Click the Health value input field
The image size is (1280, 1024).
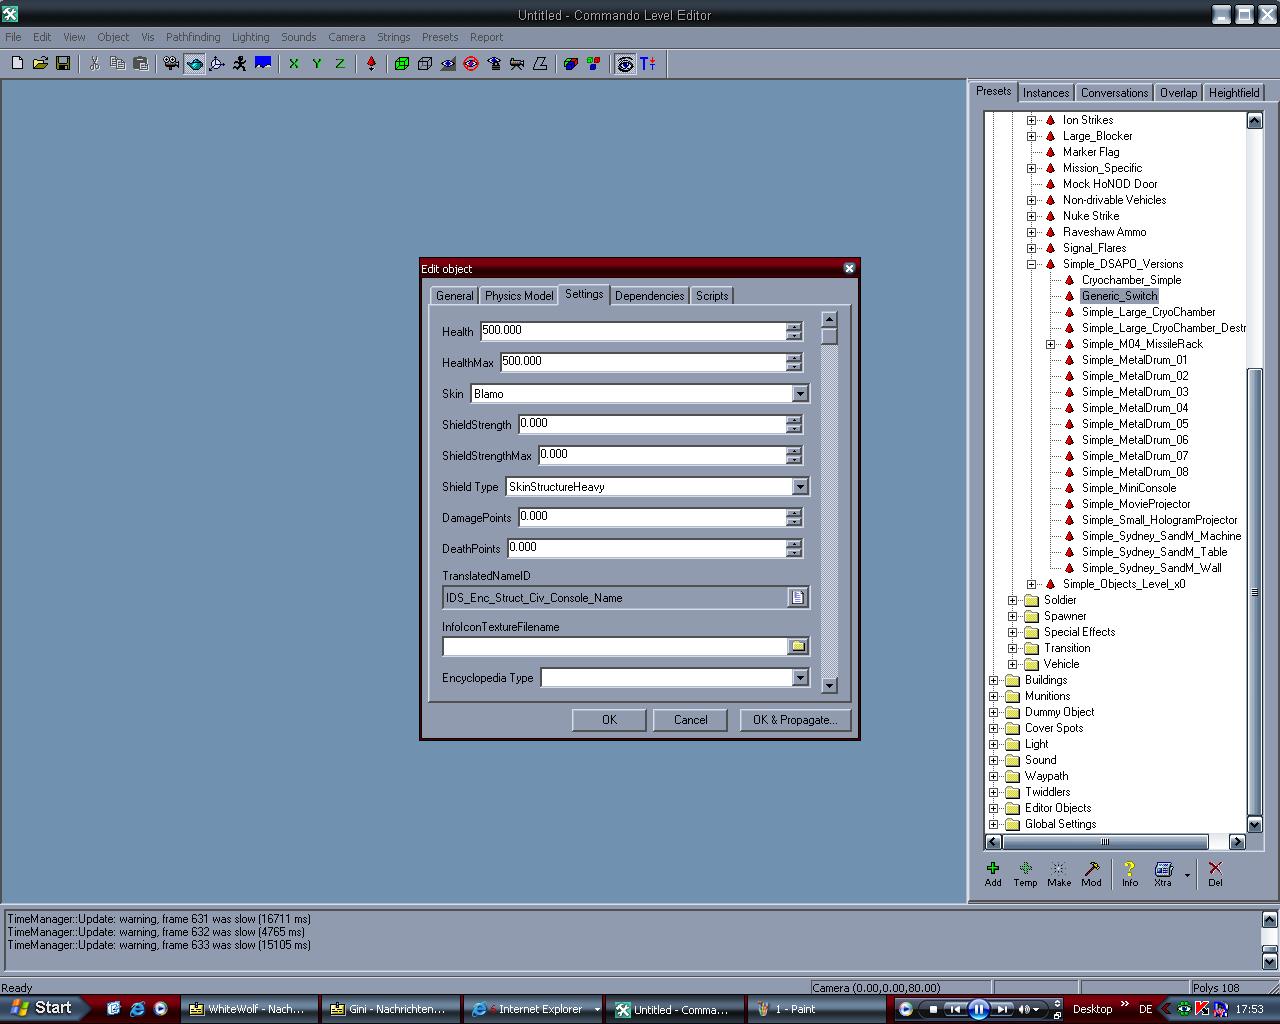tap(632, 331)
